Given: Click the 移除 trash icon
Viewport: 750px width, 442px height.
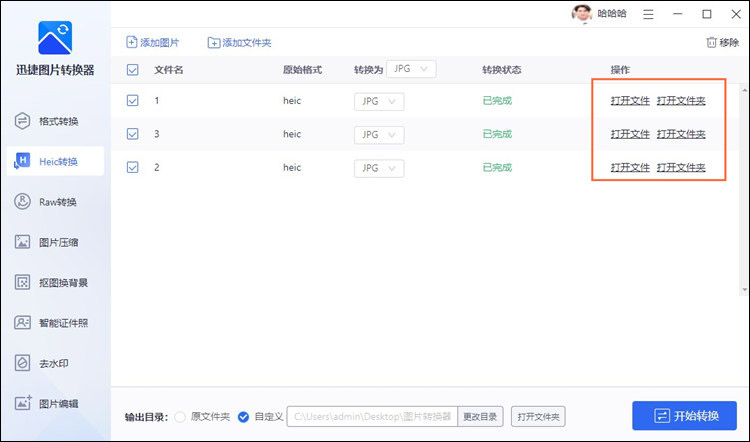Looking at the screenshot, I should pyautogui.click(x=711, y=43).
